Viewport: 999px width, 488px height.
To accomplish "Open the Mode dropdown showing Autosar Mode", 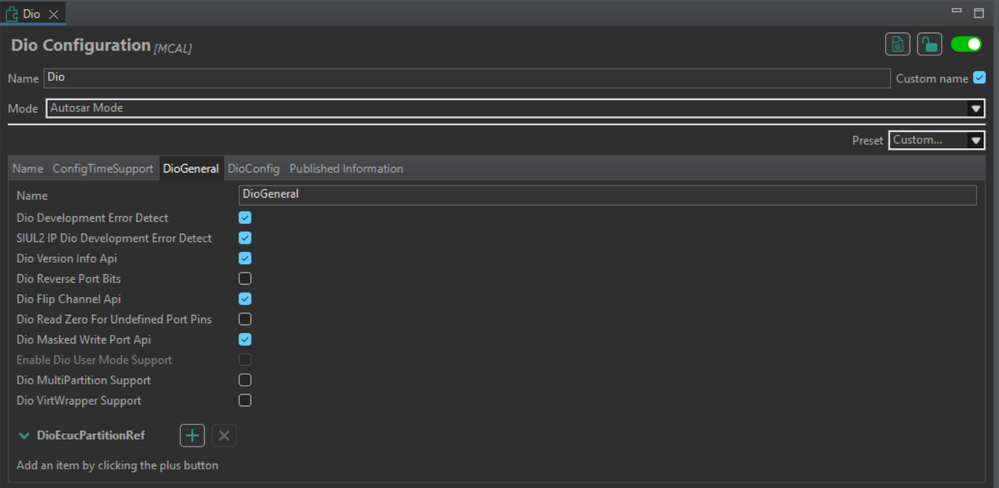I will point(515,108).
